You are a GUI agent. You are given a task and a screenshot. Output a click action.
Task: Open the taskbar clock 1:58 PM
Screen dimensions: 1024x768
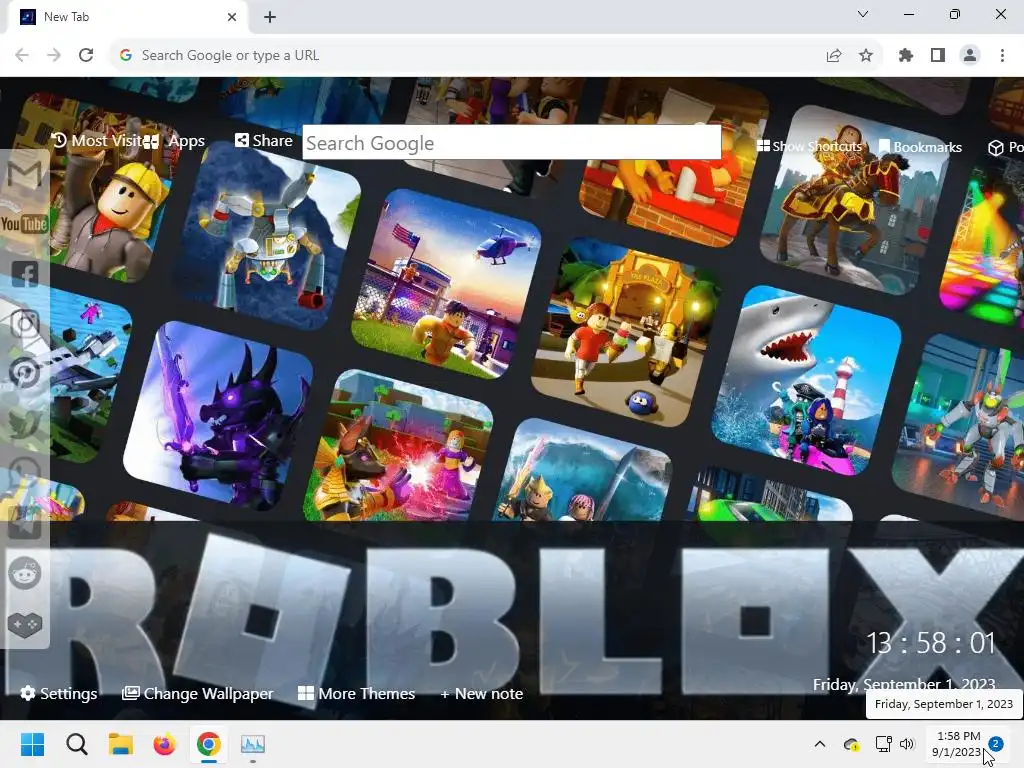click(957, 744)
